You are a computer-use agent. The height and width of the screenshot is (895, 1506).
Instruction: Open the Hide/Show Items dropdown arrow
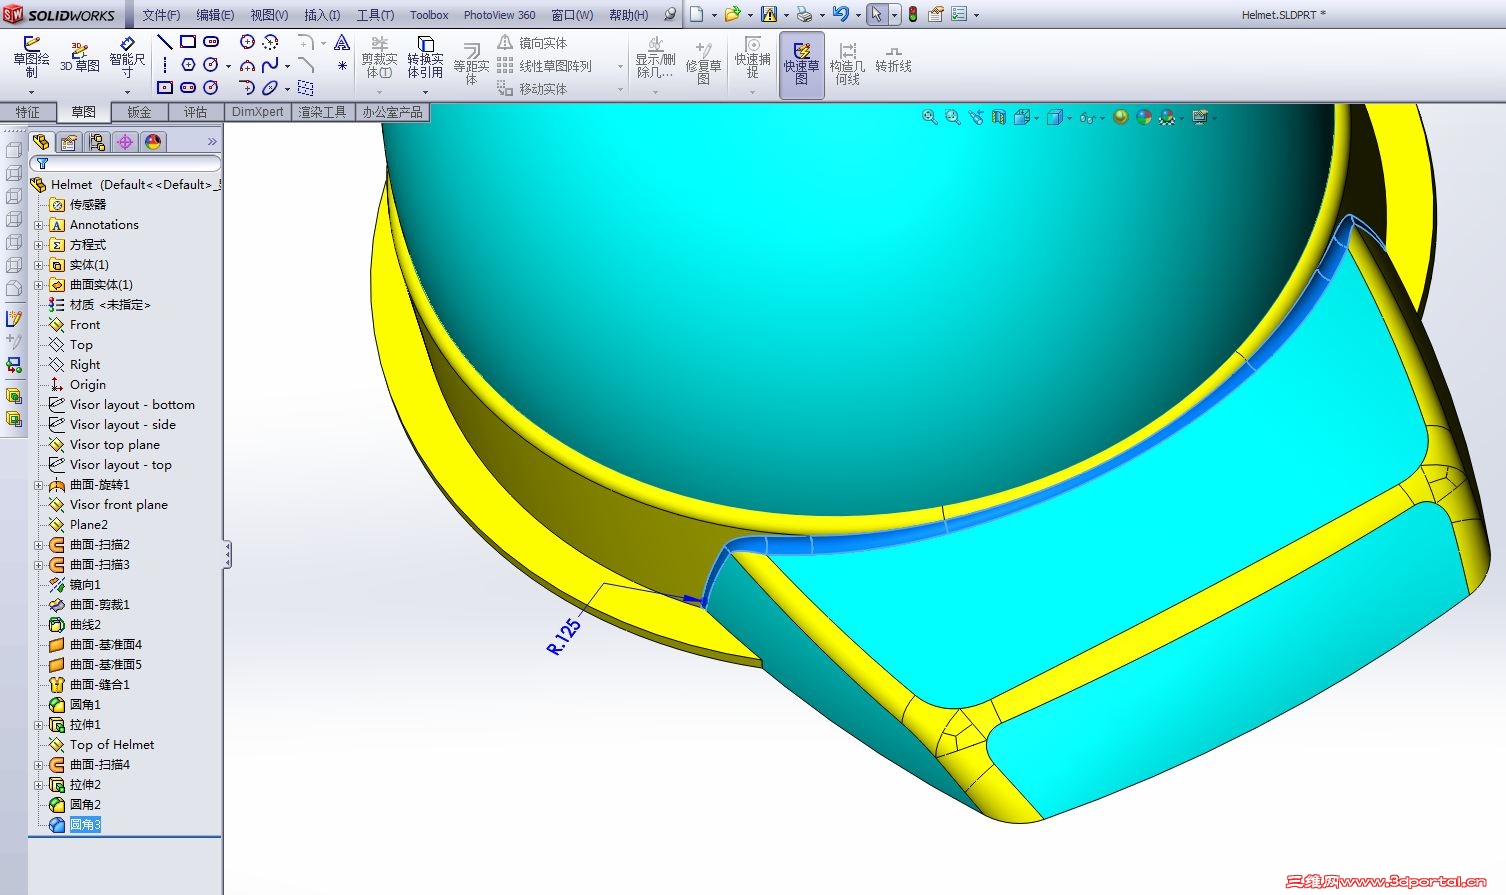coord(1102,118)
